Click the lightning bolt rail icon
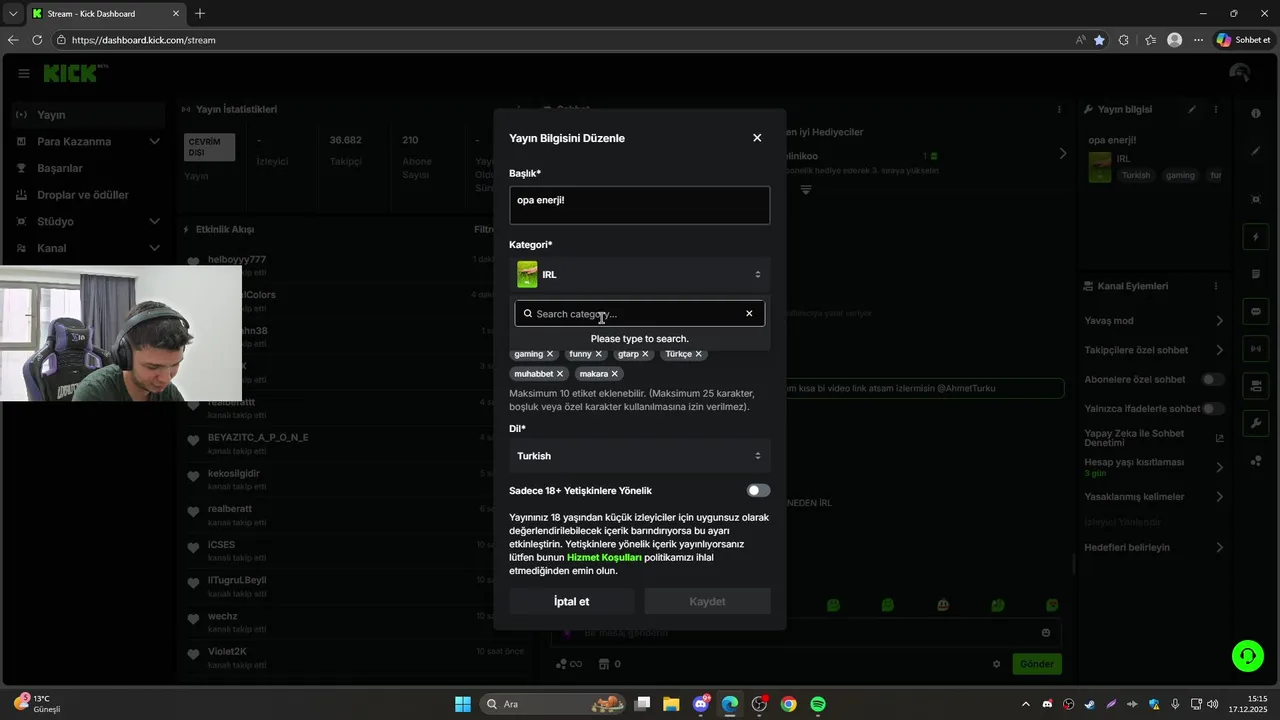 1256,237
